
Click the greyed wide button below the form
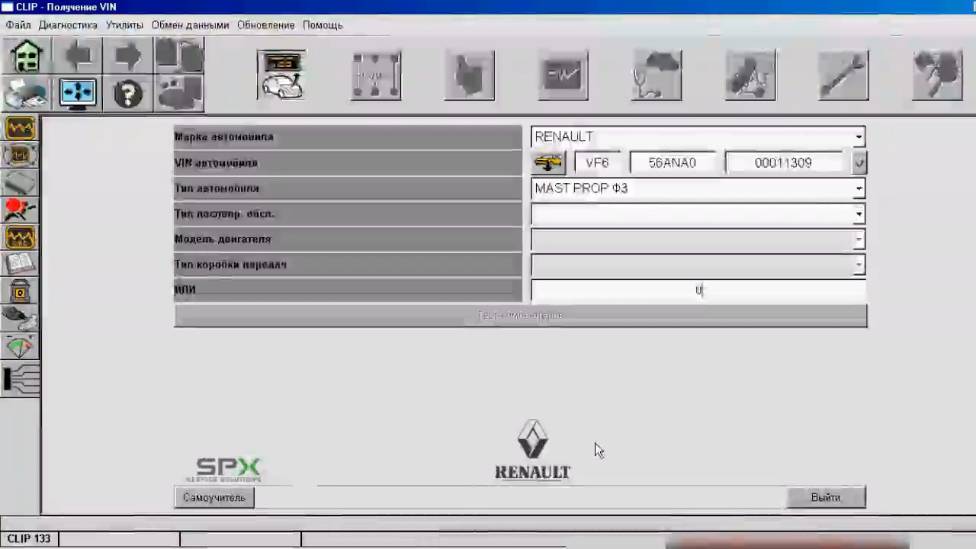[520, 316]
